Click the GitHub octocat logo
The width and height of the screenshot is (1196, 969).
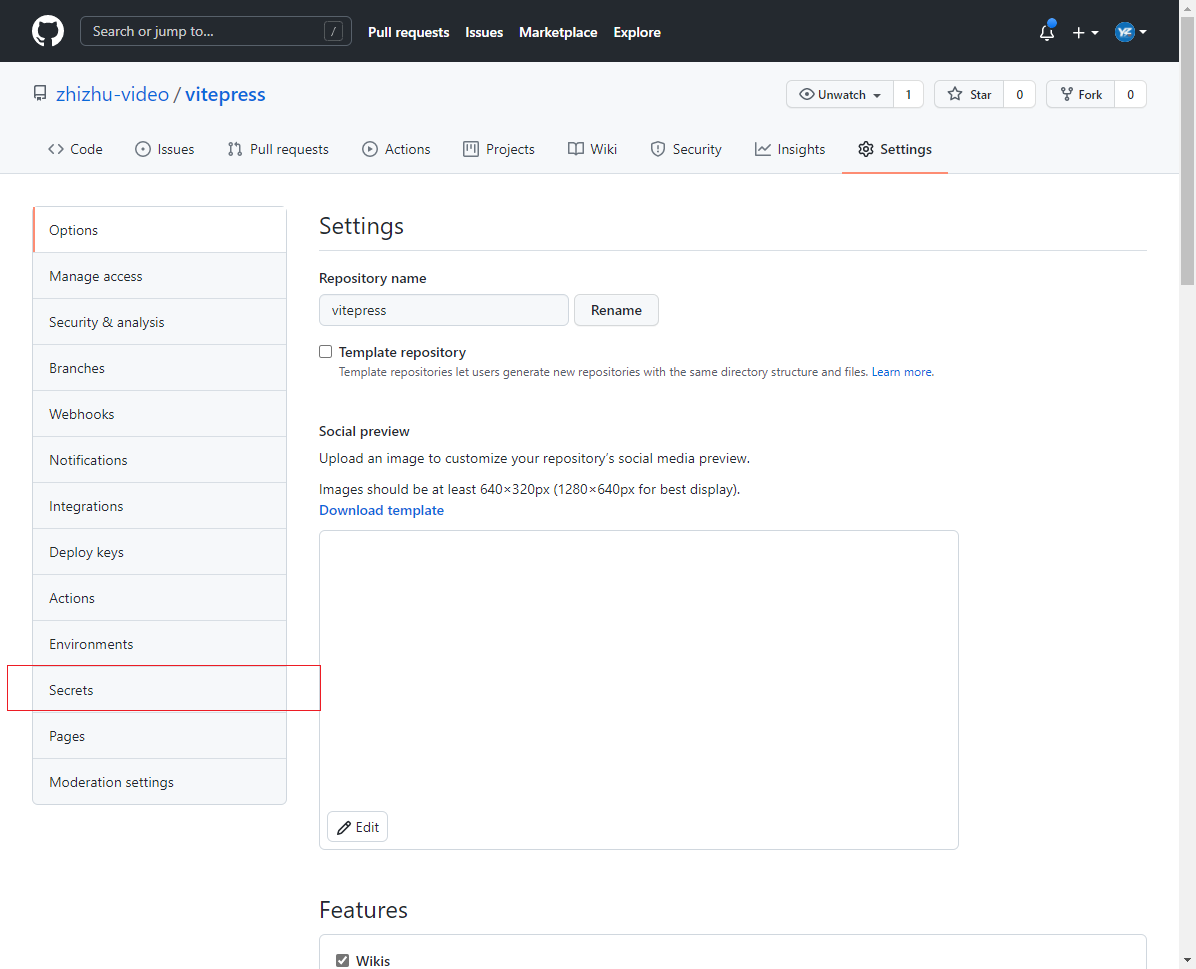(x=47, y=31)
